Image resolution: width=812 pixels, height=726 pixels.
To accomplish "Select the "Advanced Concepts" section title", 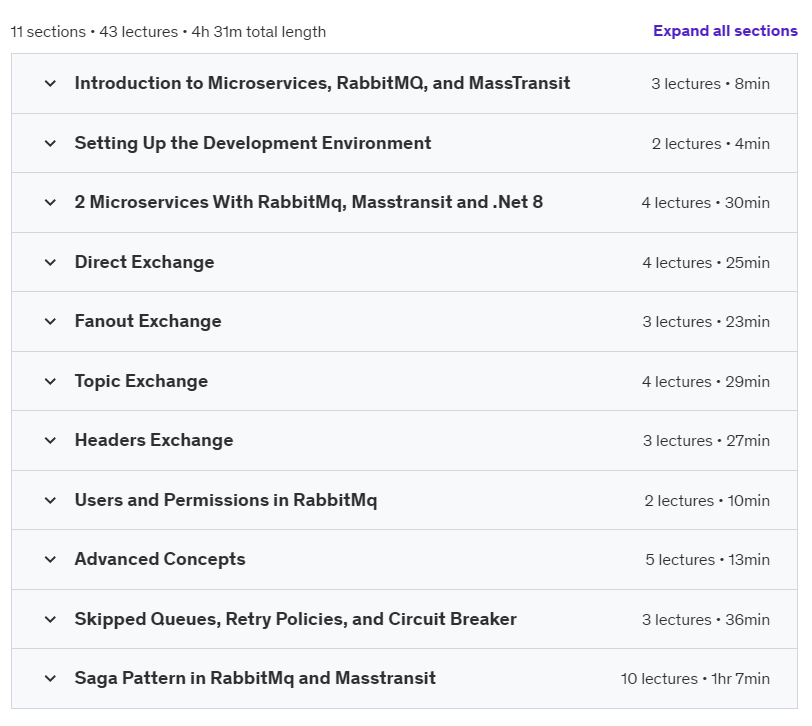I will [x=160, y=560].
